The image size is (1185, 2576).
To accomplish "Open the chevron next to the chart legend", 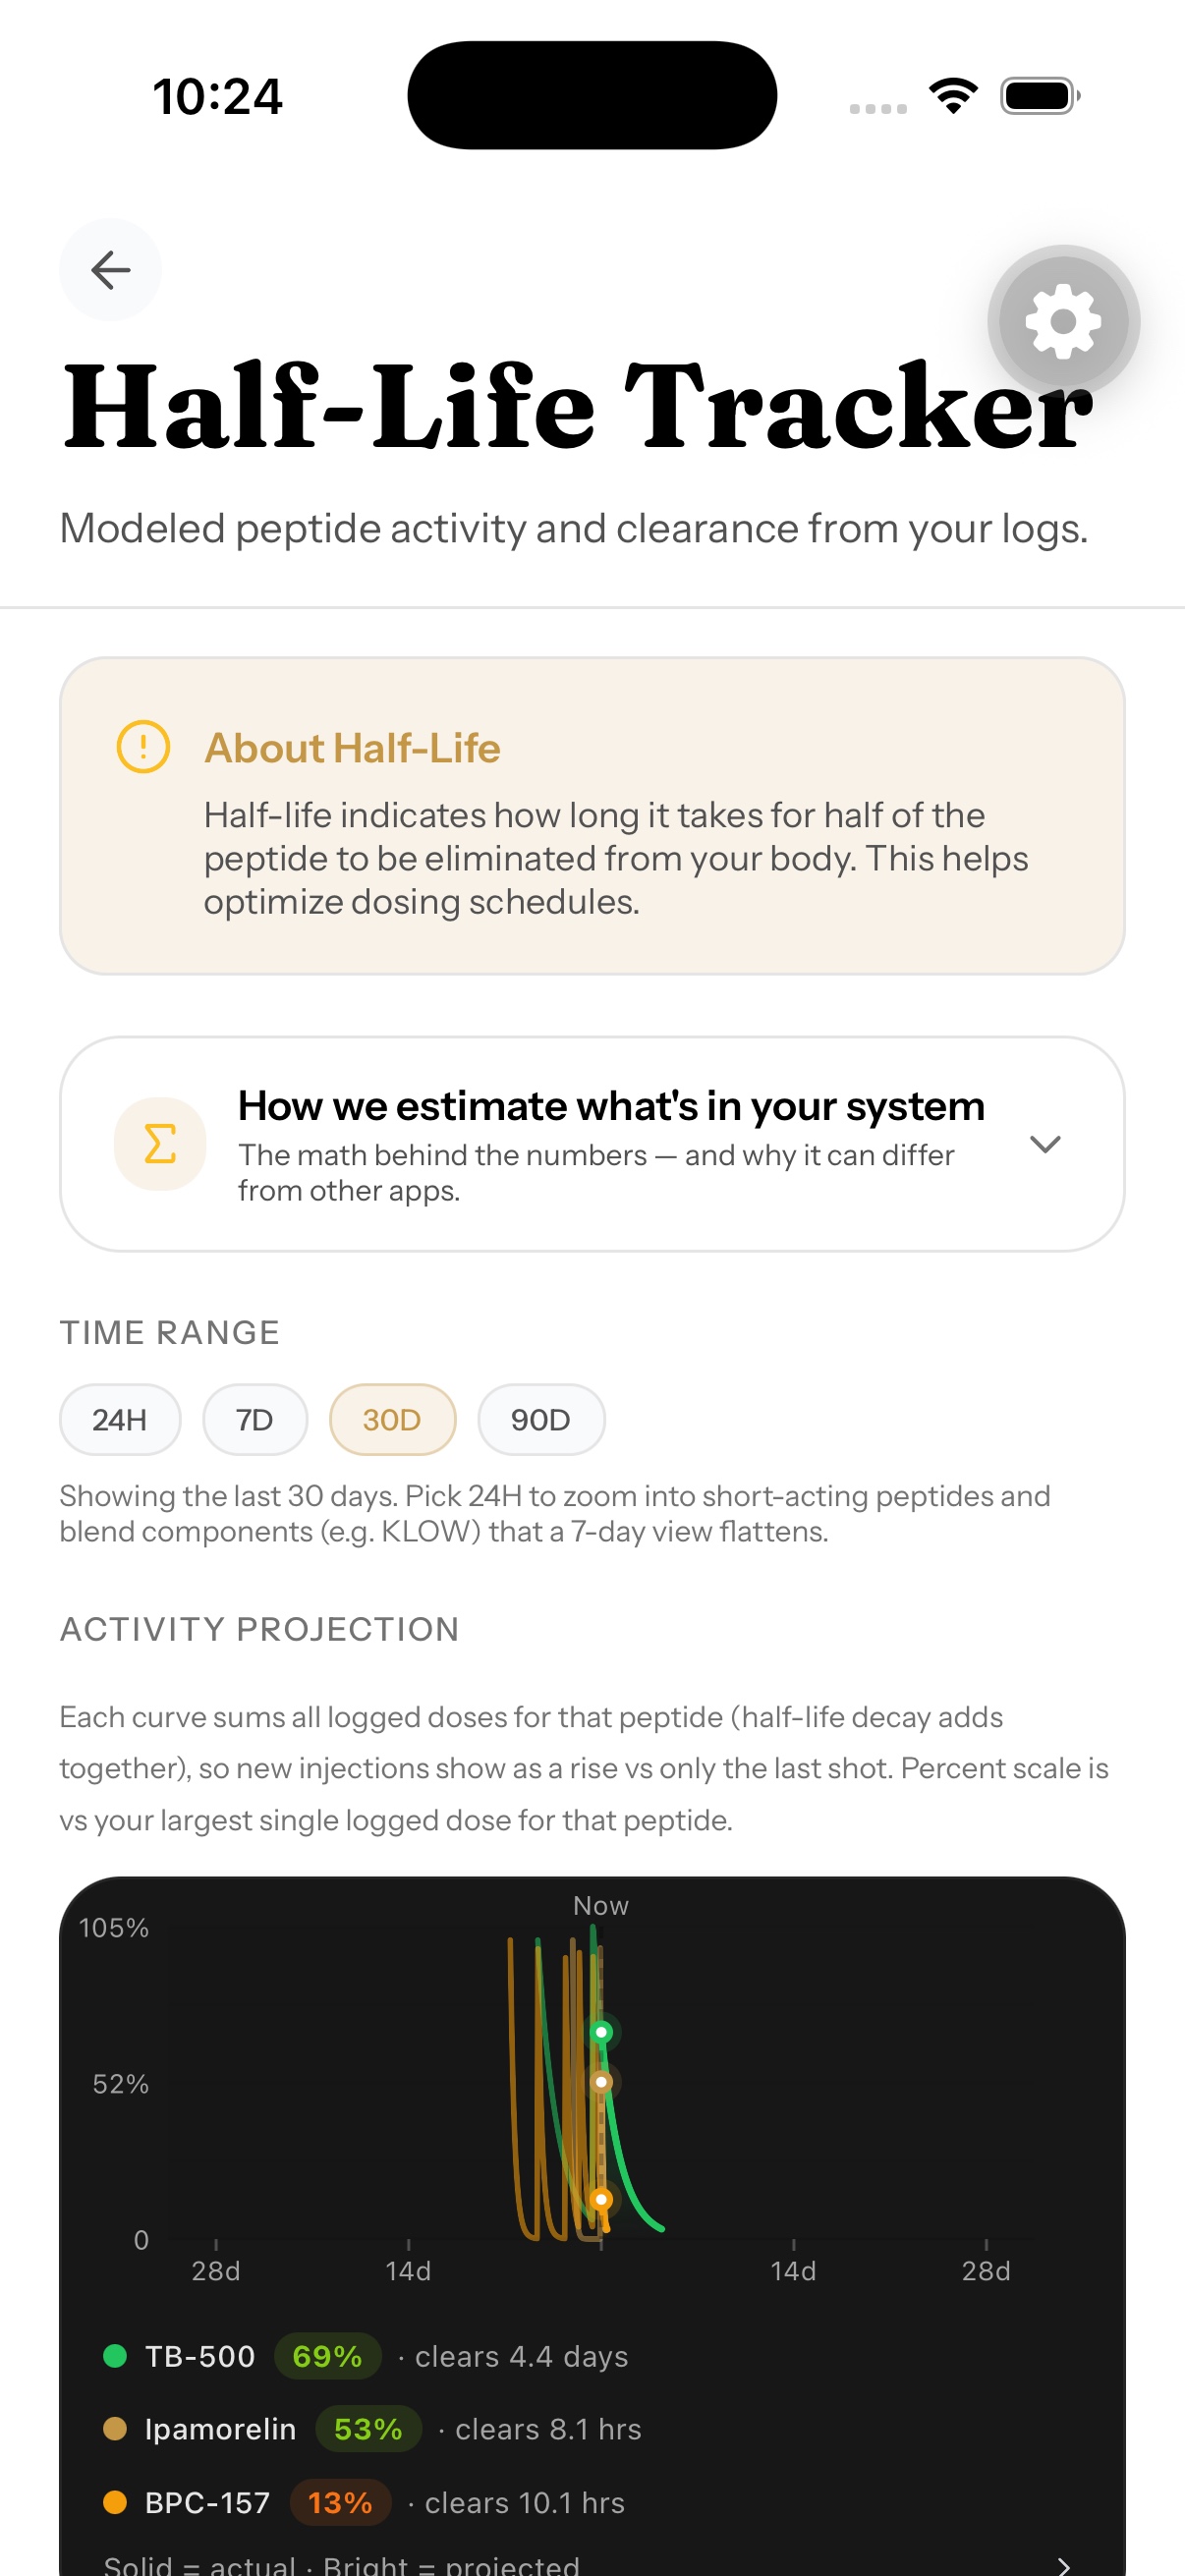I will tap(1063, 2565).
